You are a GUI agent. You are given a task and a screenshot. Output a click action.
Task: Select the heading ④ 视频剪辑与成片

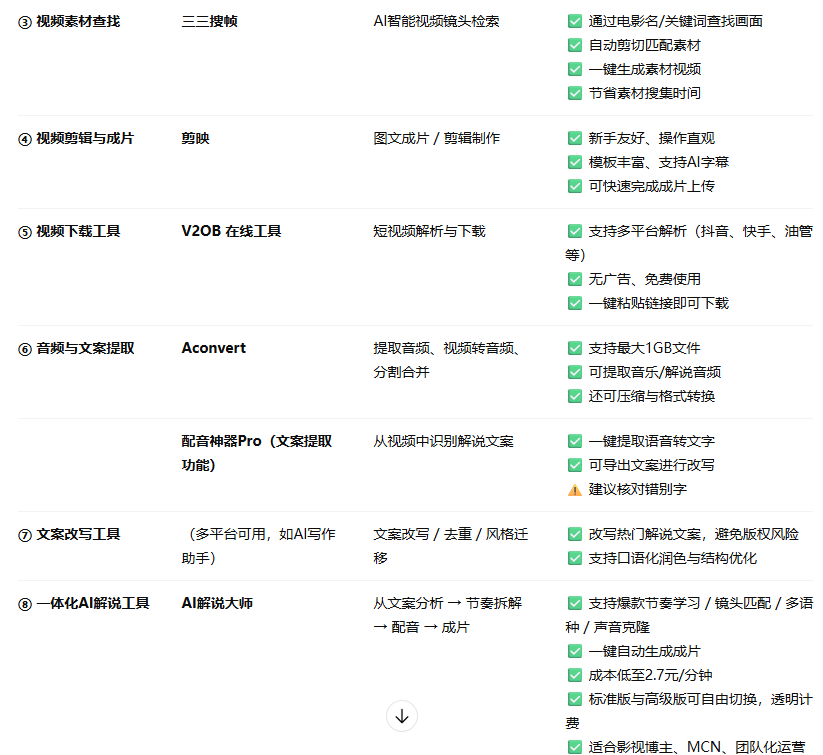(76, 139)
